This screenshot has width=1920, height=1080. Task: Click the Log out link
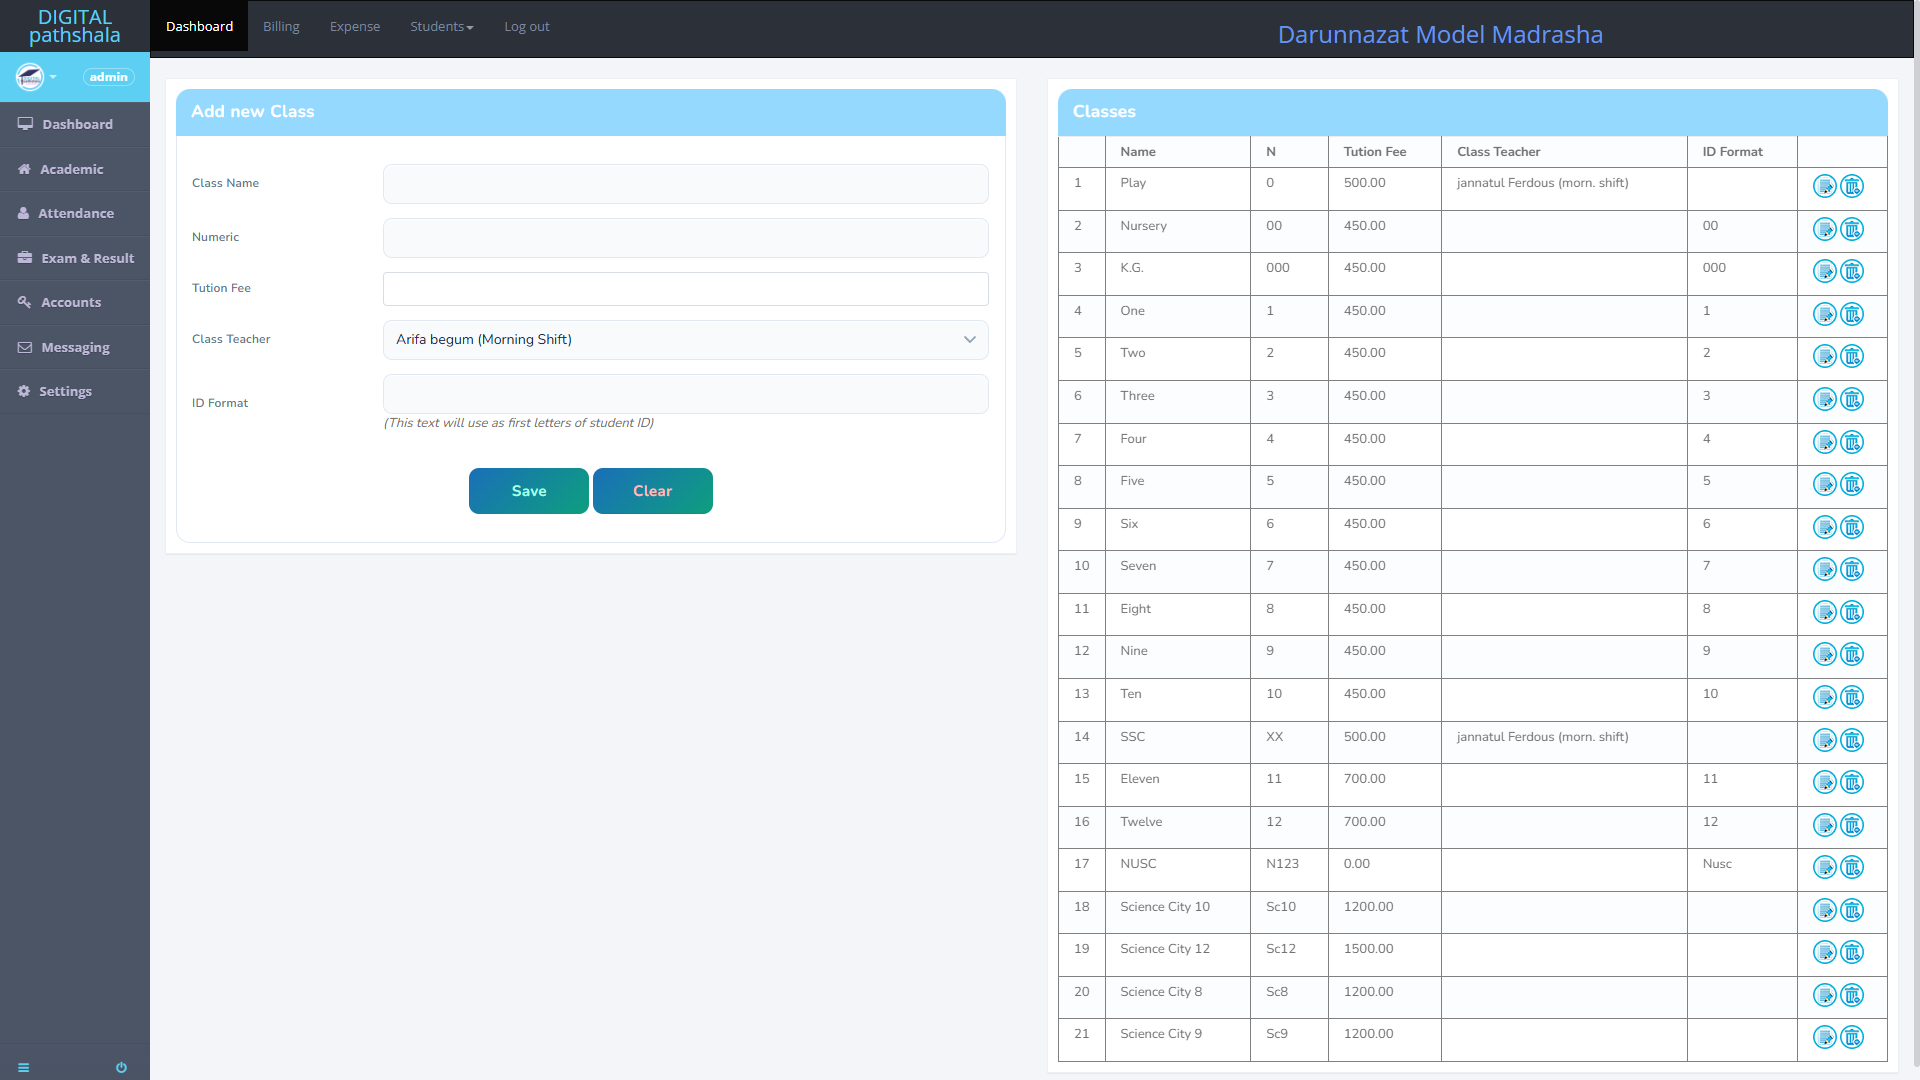(x=526, y=27)
